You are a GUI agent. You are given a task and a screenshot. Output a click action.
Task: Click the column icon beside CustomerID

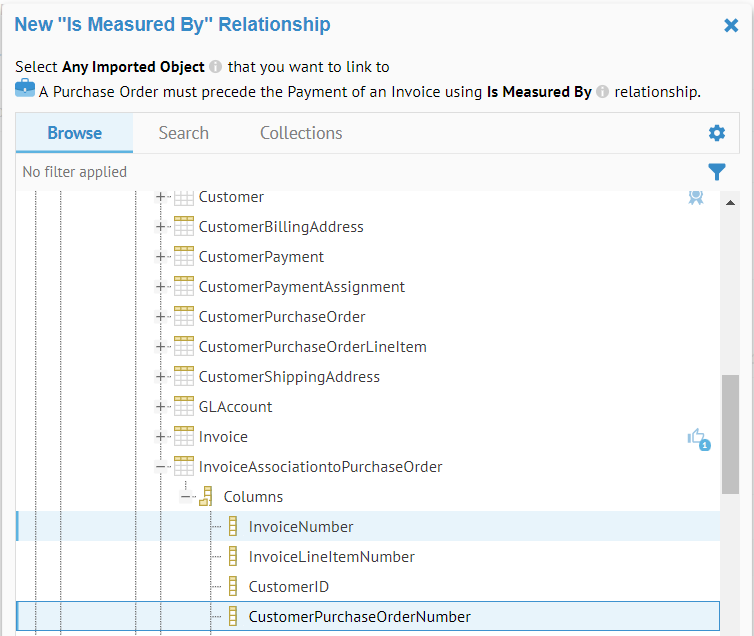[x=233, y=587]
